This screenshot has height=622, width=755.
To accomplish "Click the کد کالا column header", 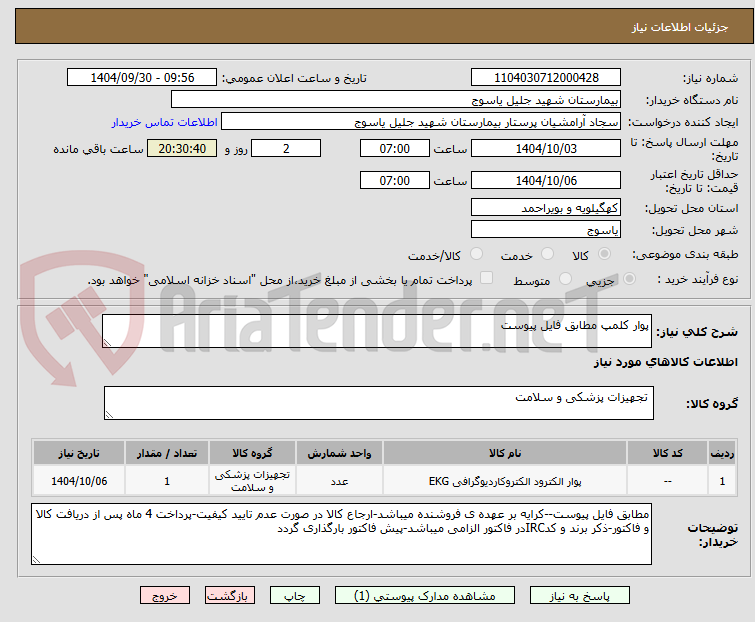I will coord(667,453).
